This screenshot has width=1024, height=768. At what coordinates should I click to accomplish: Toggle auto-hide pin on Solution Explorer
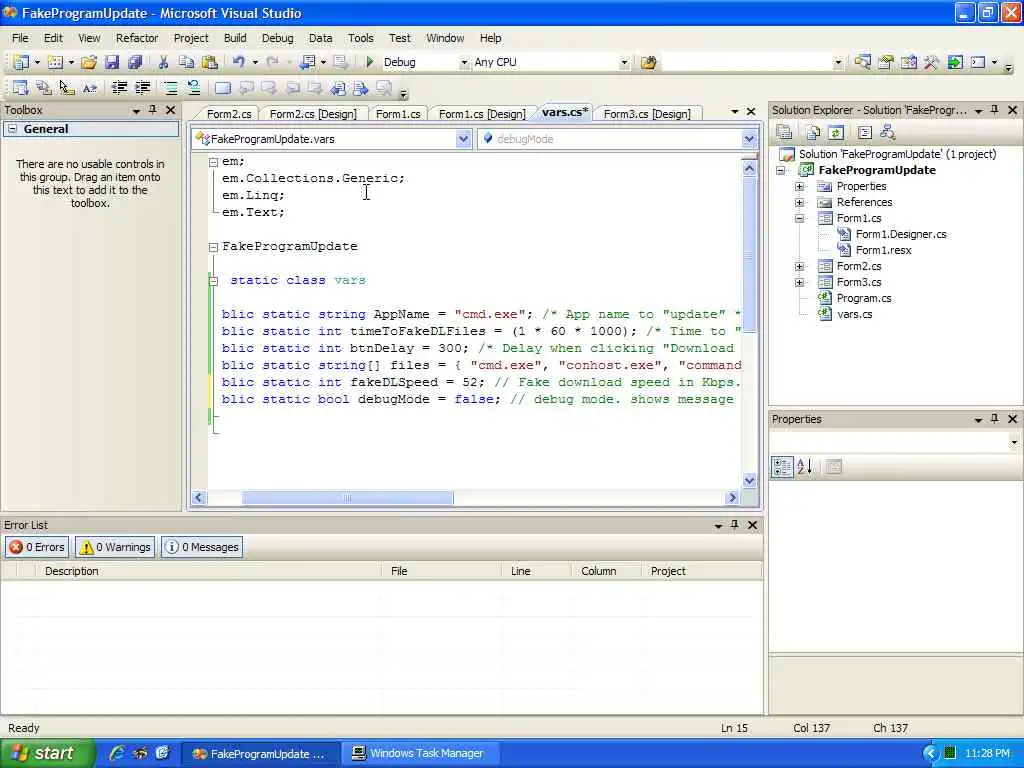tap(995, 110)
